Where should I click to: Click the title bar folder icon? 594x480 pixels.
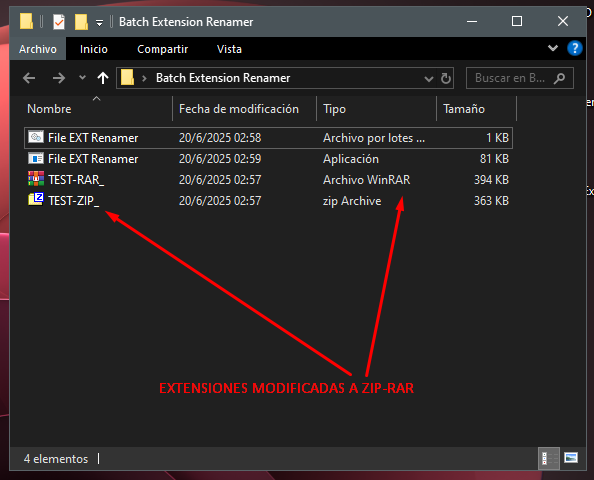pyautogui.click(x=27, y=21)
